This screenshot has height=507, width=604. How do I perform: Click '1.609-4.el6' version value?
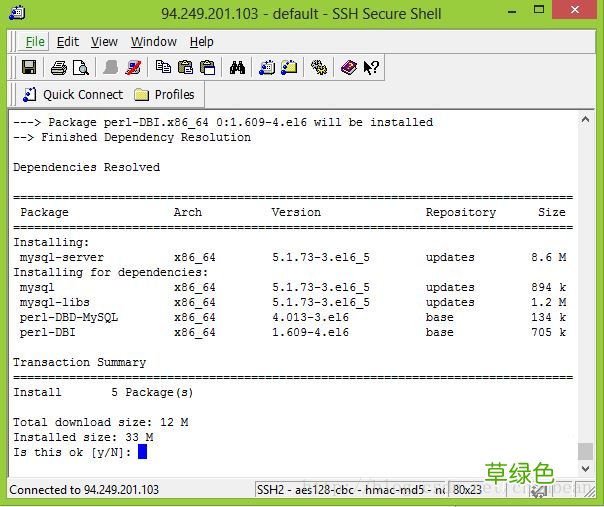[310, 332]
